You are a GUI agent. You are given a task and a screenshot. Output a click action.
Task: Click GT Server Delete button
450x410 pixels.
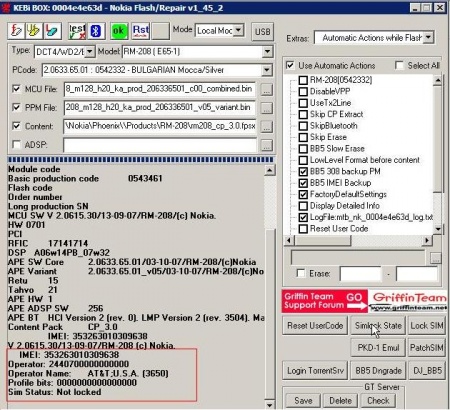coord(340,401)
